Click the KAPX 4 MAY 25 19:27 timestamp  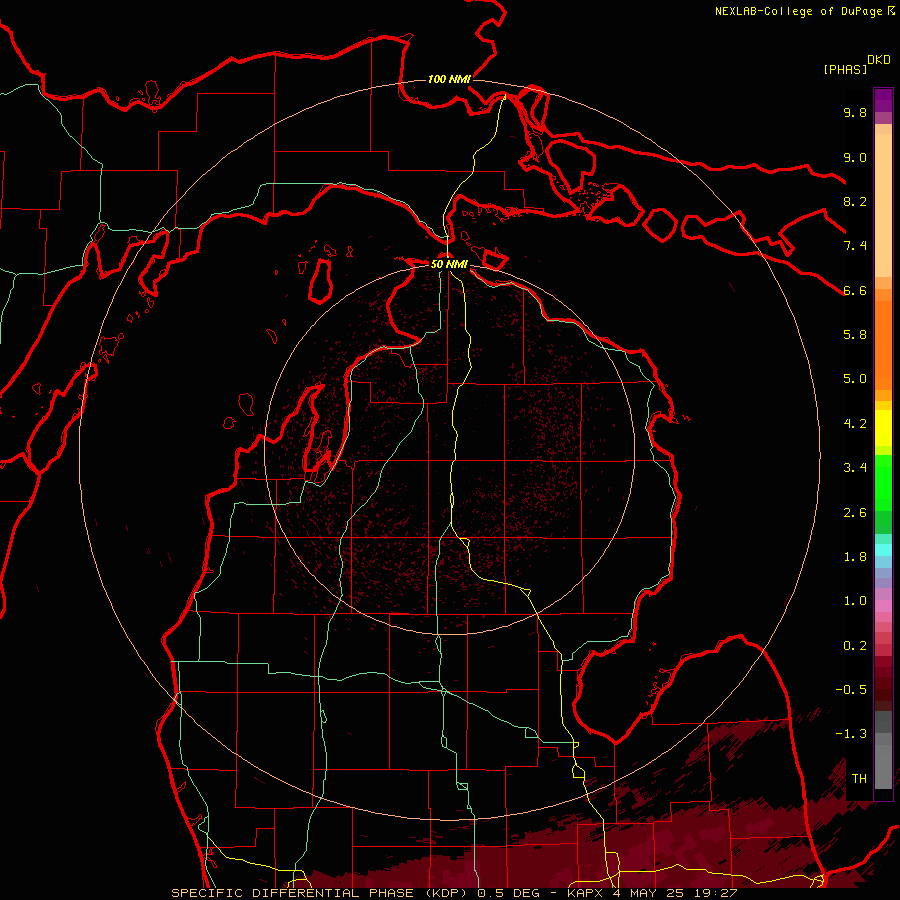[x=652, y=893]
